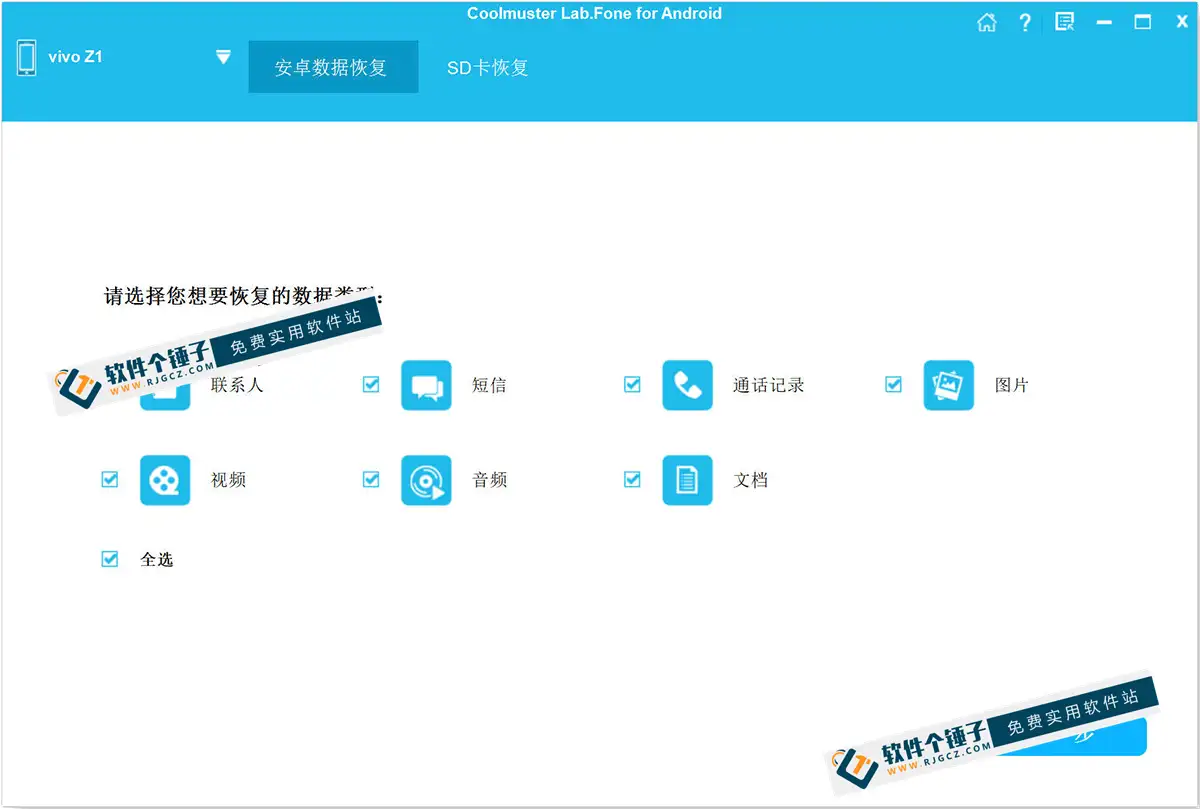
Task: Open the home screen via the house icon
Action: click(x=987, y=21)
